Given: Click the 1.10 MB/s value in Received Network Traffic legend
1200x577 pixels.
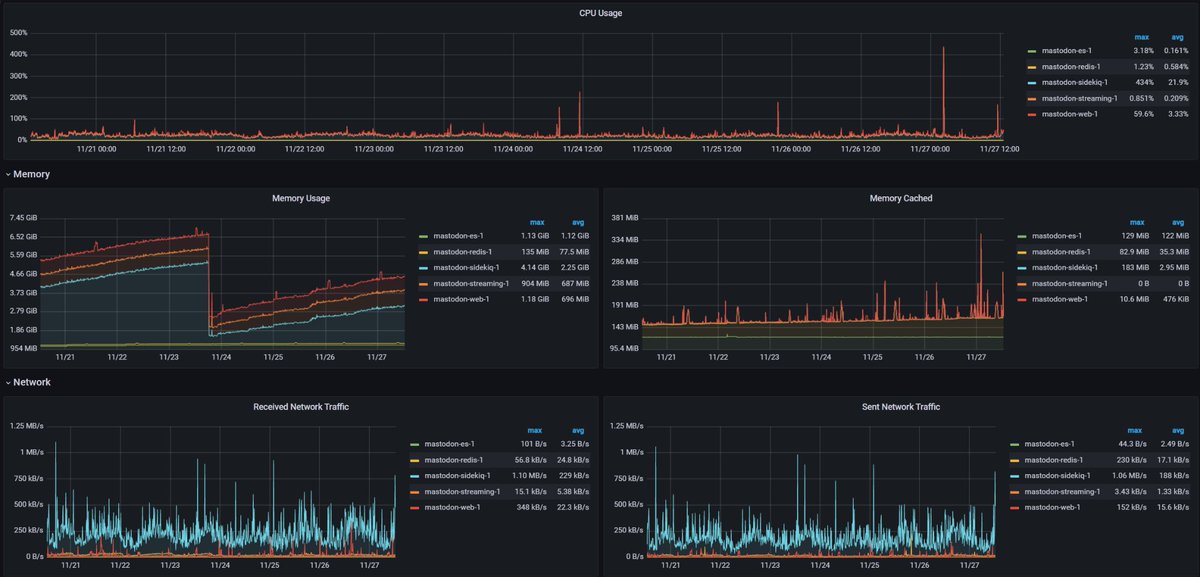Looking at the screenshot, I should pos(529,475).
